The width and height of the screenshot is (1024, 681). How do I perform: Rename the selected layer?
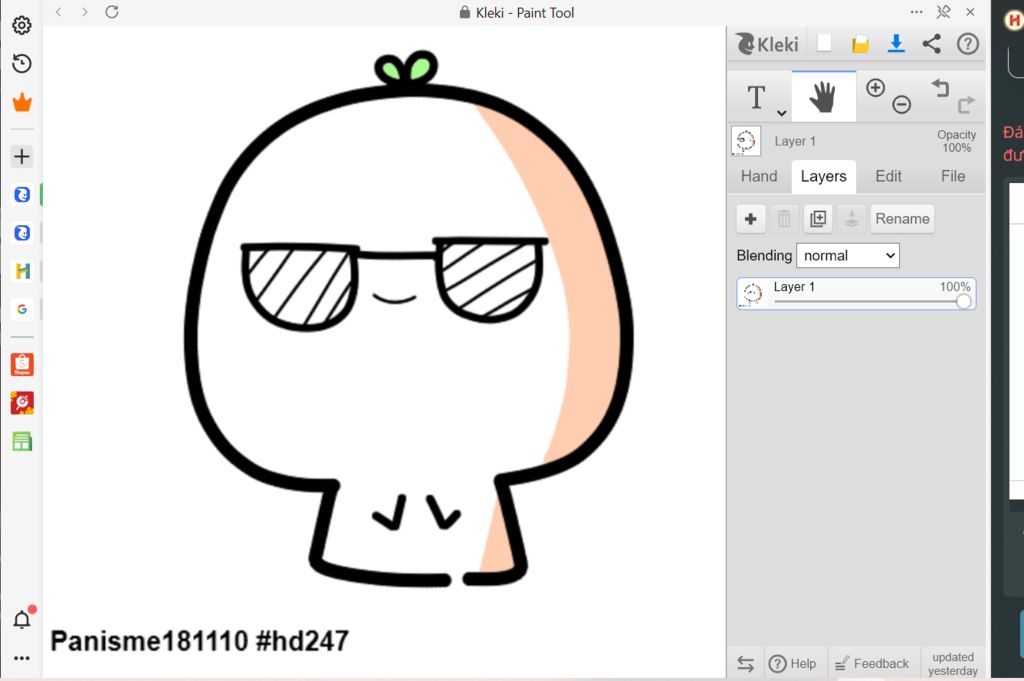pyautogui.click(x=902, y=219)
